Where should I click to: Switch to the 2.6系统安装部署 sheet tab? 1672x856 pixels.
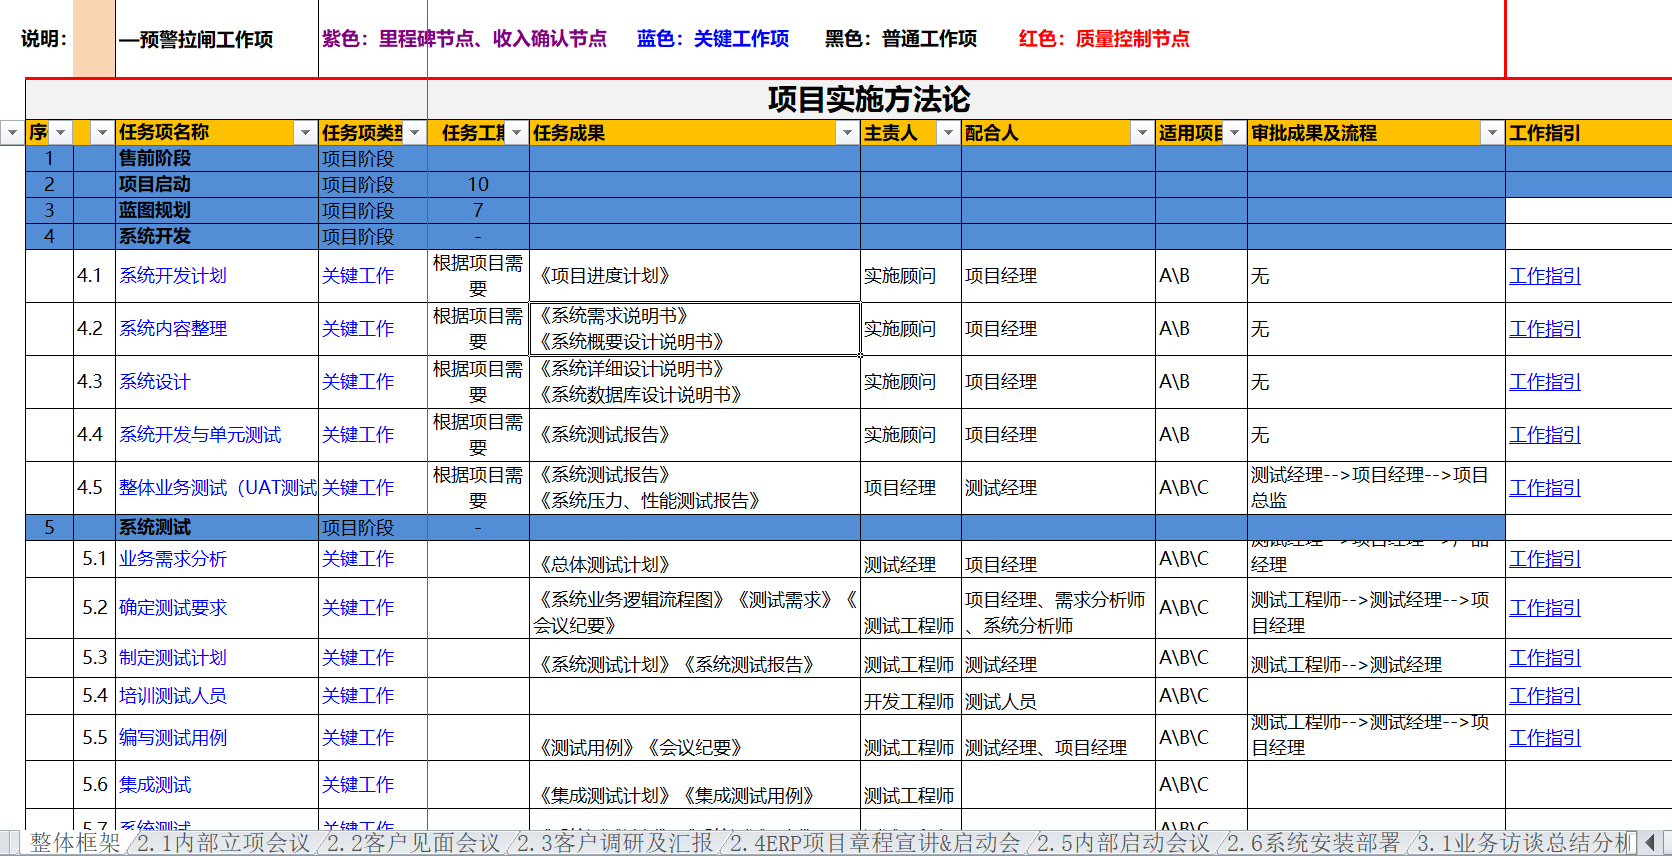pyautogui.click(x=1313, y=843)
